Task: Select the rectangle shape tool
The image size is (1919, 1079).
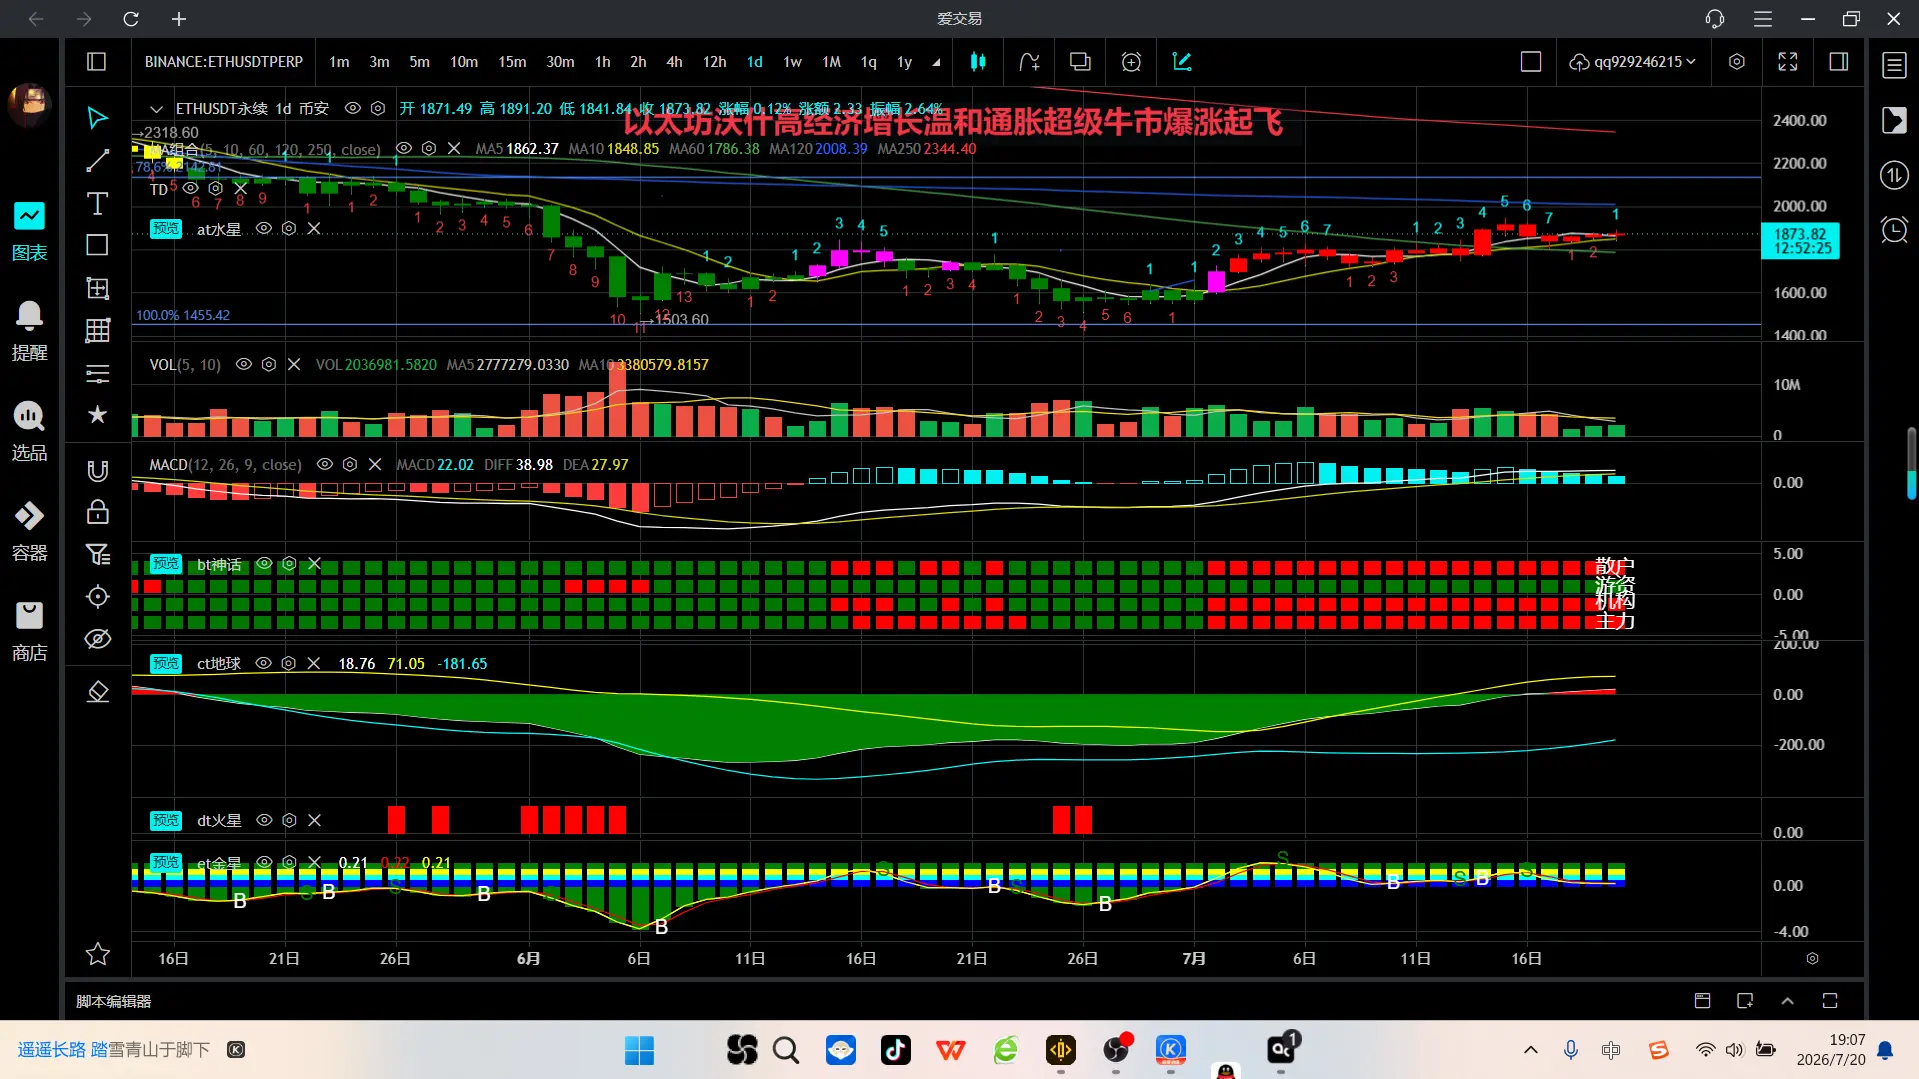Action: (97, 245)
